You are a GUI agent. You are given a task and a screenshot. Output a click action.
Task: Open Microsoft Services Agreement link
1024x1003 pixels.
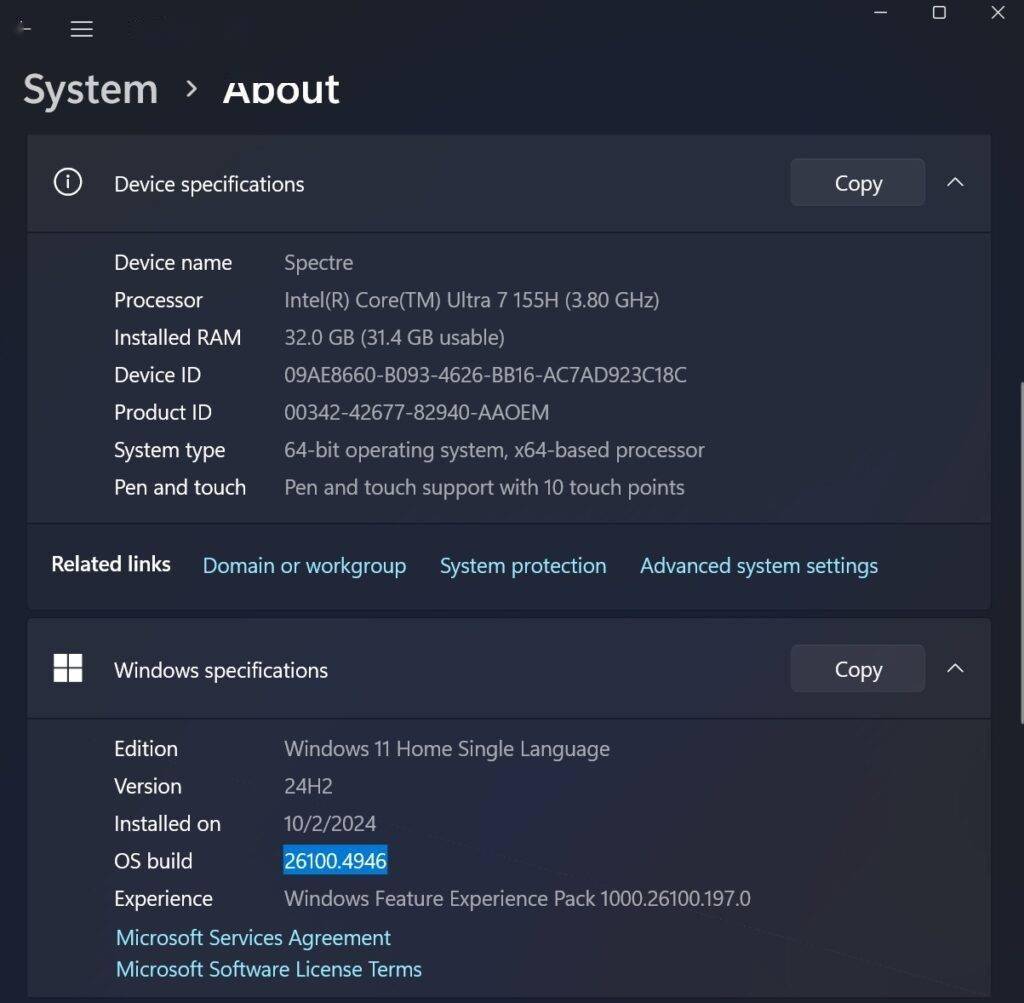[x=253, y=938]
